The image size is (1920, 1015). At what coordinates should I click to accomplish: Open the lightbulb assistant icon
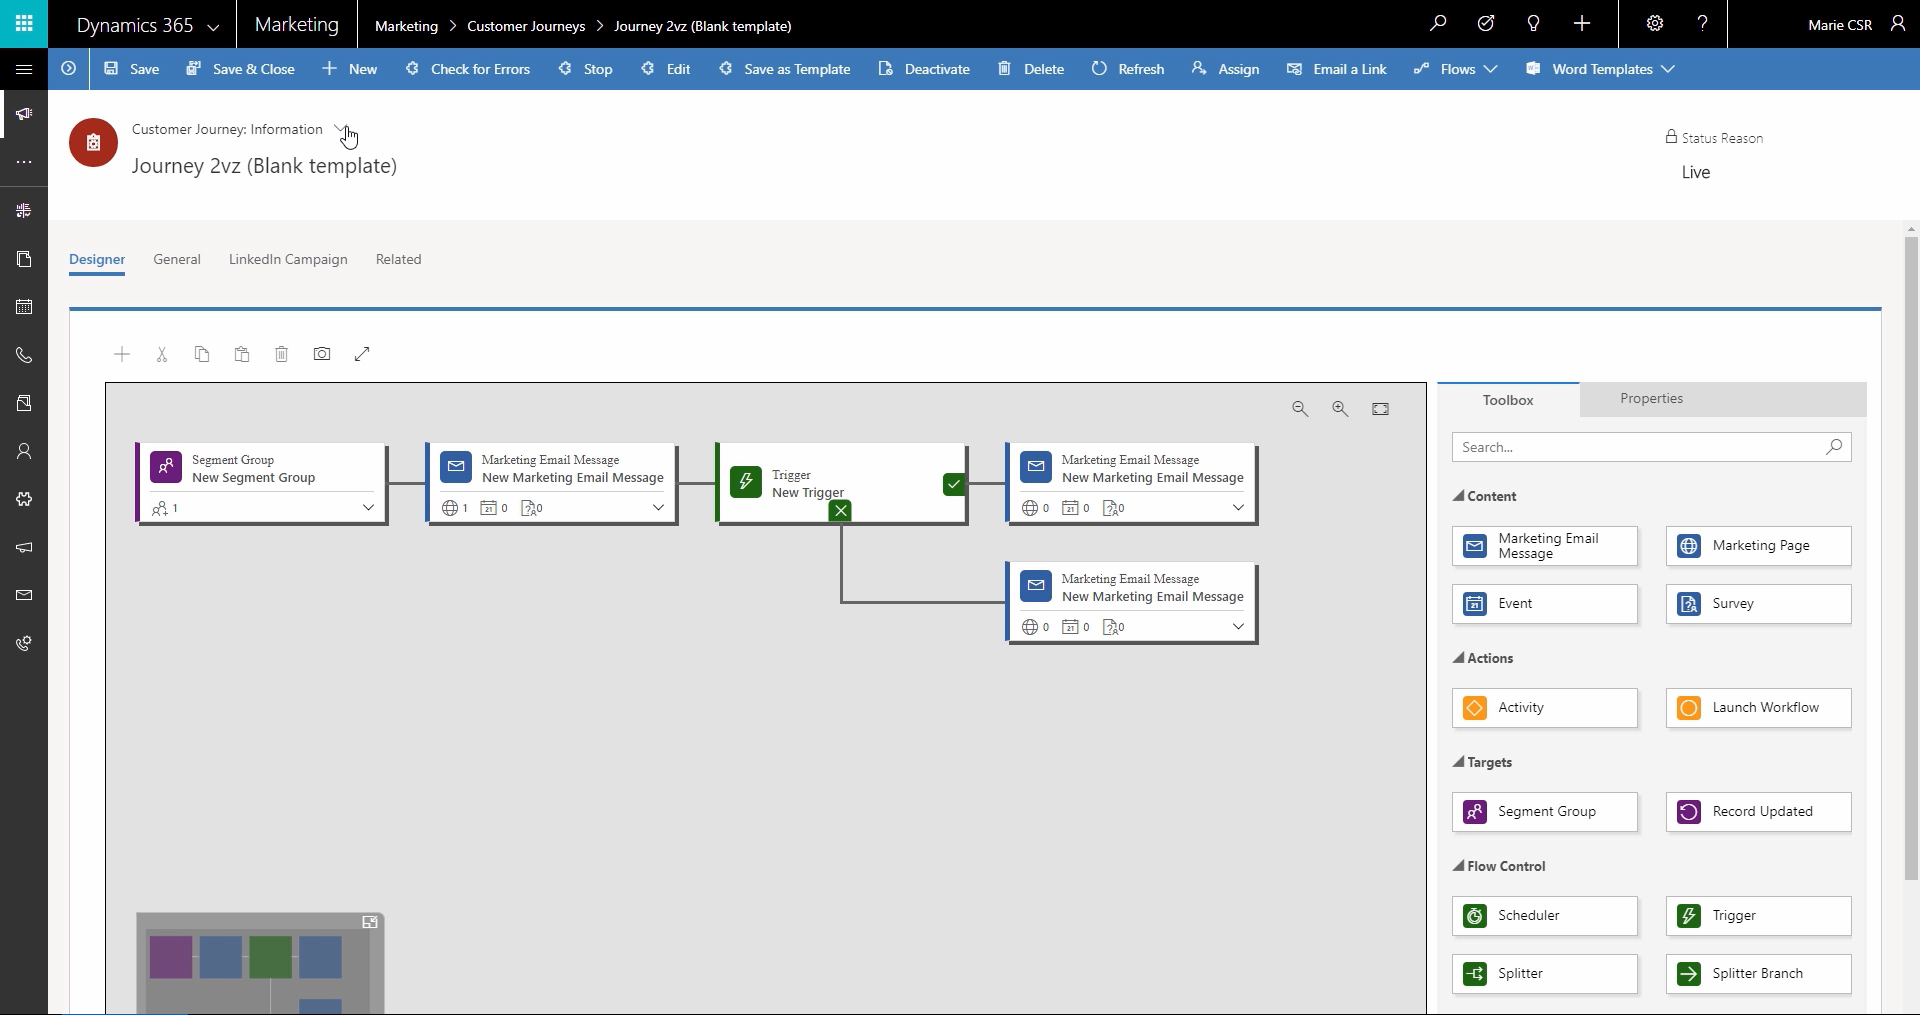tap(1533, 23)
